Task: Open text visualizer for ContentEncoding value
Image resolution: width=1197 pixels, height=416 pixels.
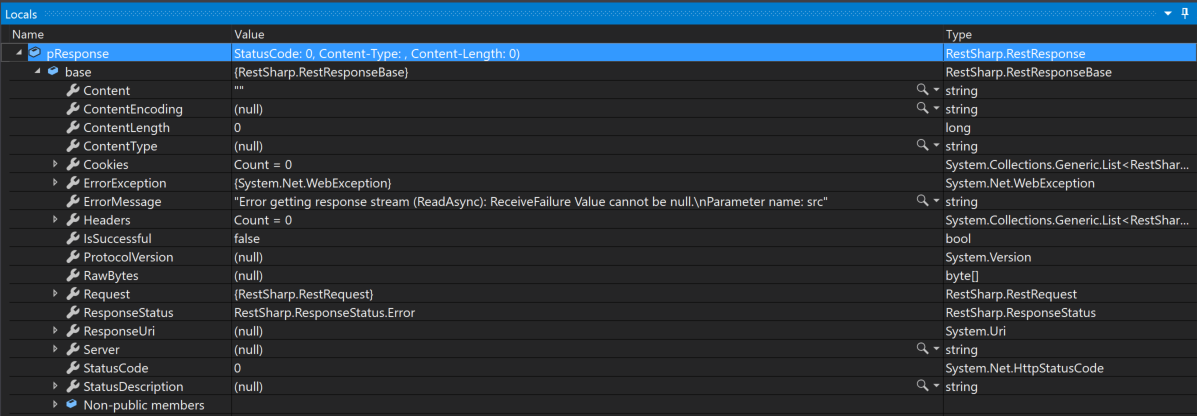Action: click(922, 108)
